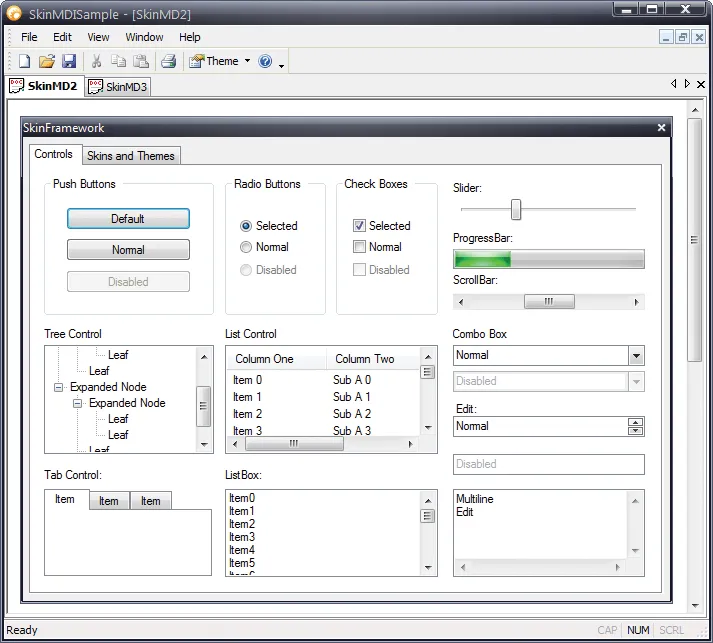713x643 pixels.
Task: Collapse the nested Expanded Node
Action: tap(77, 403)
